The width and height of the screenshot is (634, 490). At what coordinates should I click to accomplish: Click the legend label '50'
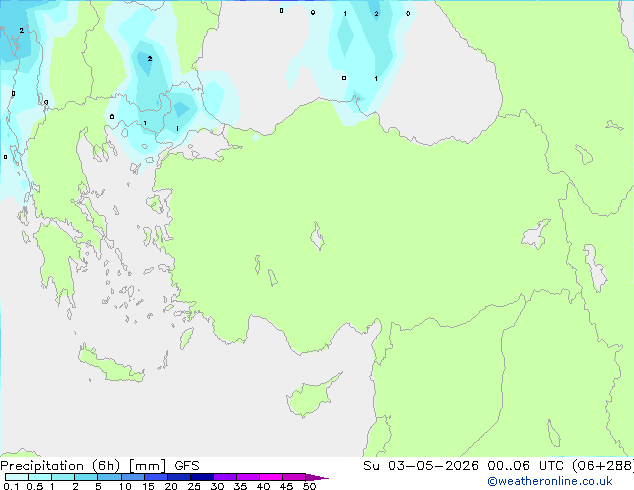coord(309,486)
